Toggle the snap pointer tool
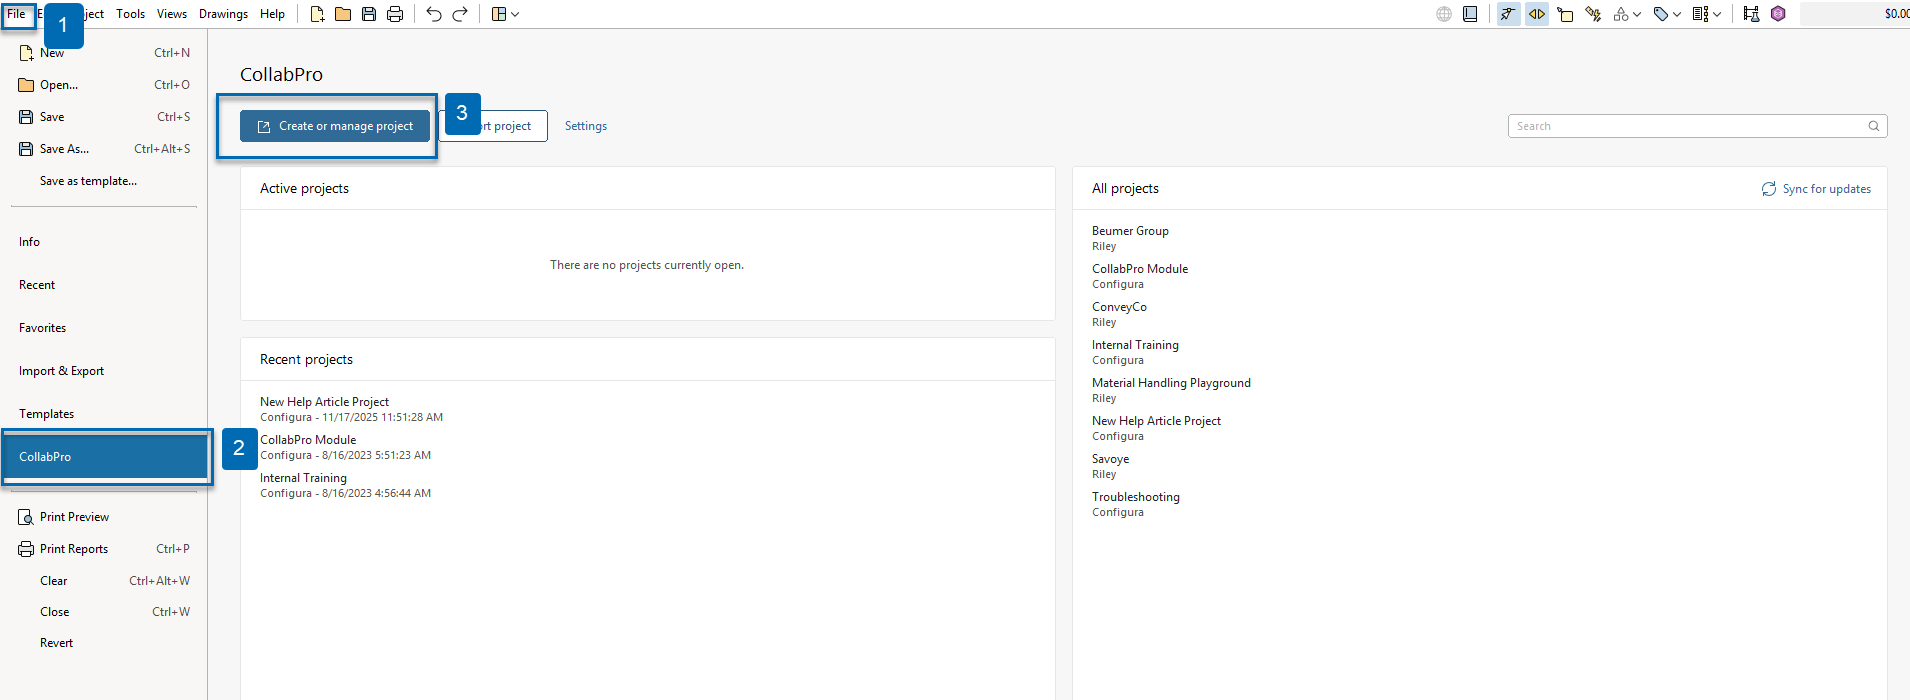The image size is (1910, 700). (x=1508, y=14)
